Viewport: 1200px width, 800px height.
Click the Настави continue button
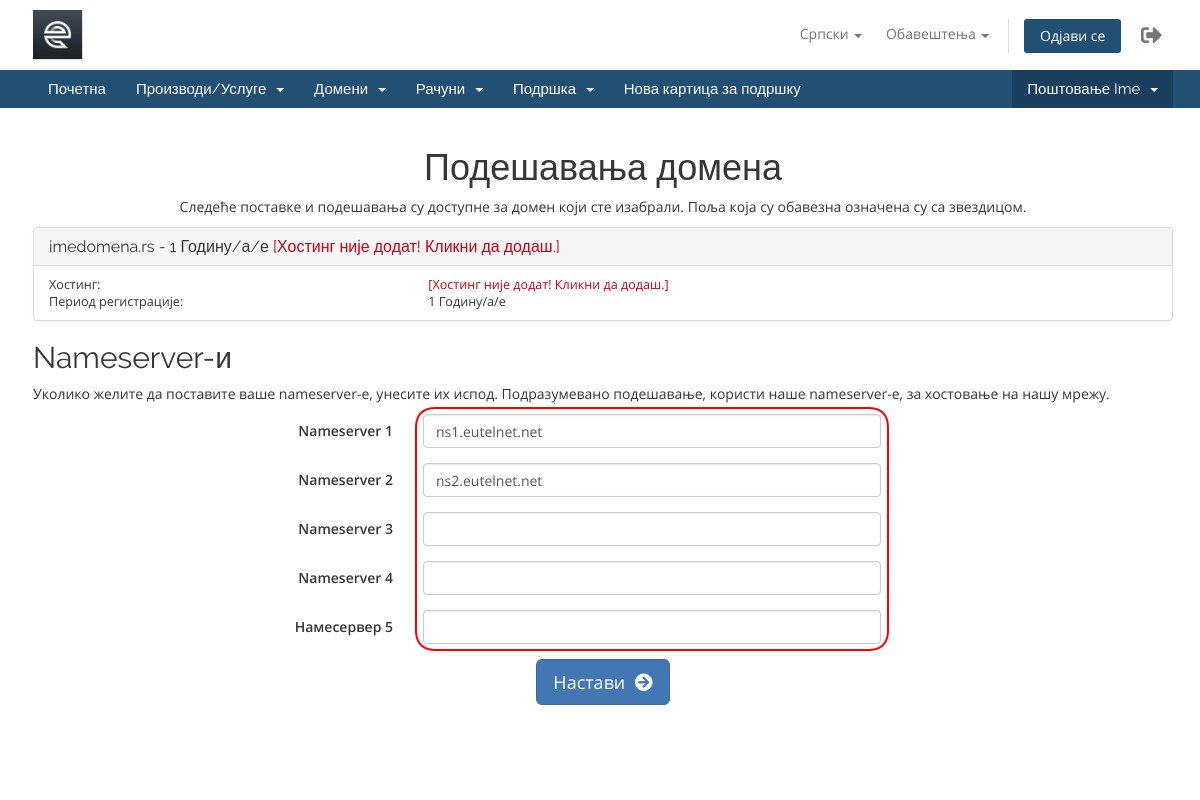pos(603,682)
